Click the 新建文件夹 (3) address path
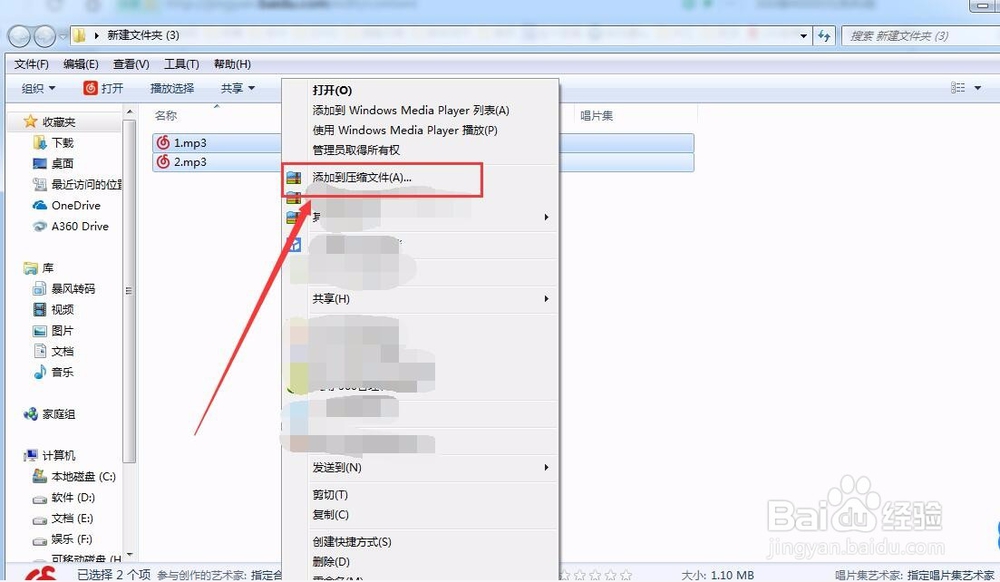 pyautogui.click(x=143, y=35)
